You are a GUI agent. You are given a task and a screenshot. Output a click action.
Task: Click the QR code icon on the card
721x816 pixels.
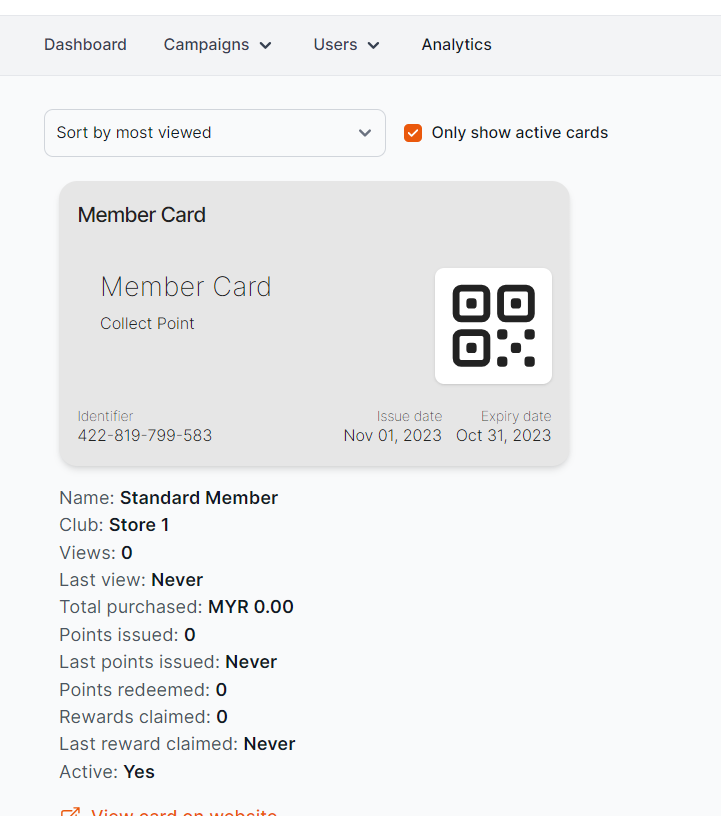coord(493,326)
